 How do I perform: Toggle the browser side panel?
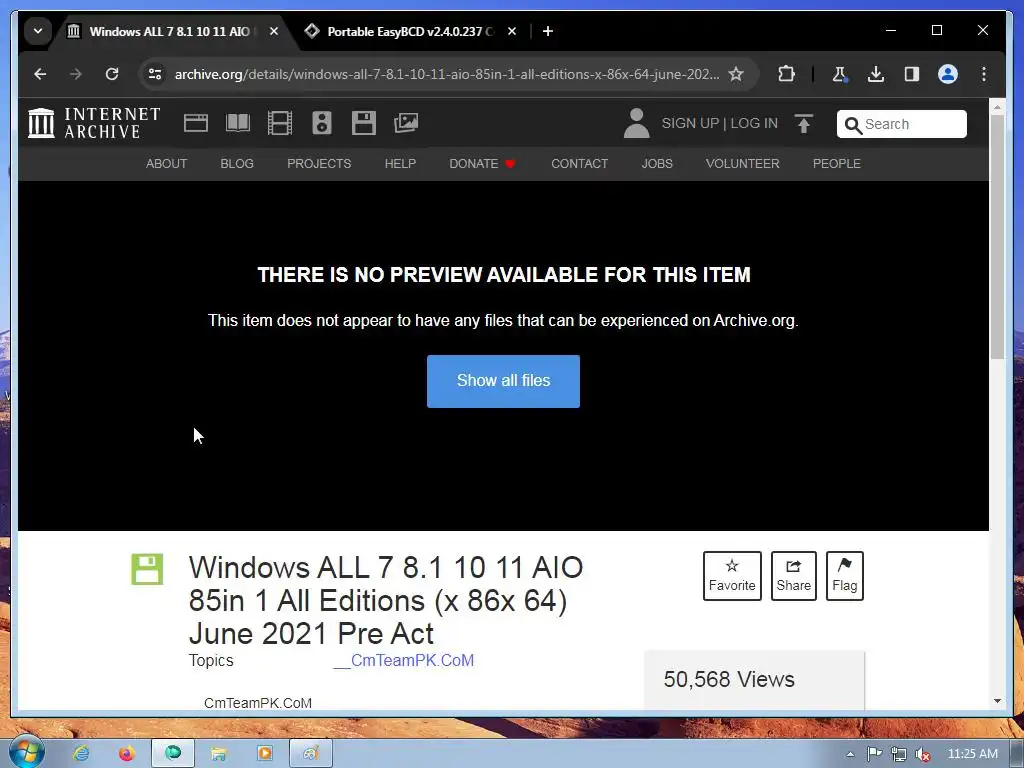pyautogui.click(x=912, y=74)
